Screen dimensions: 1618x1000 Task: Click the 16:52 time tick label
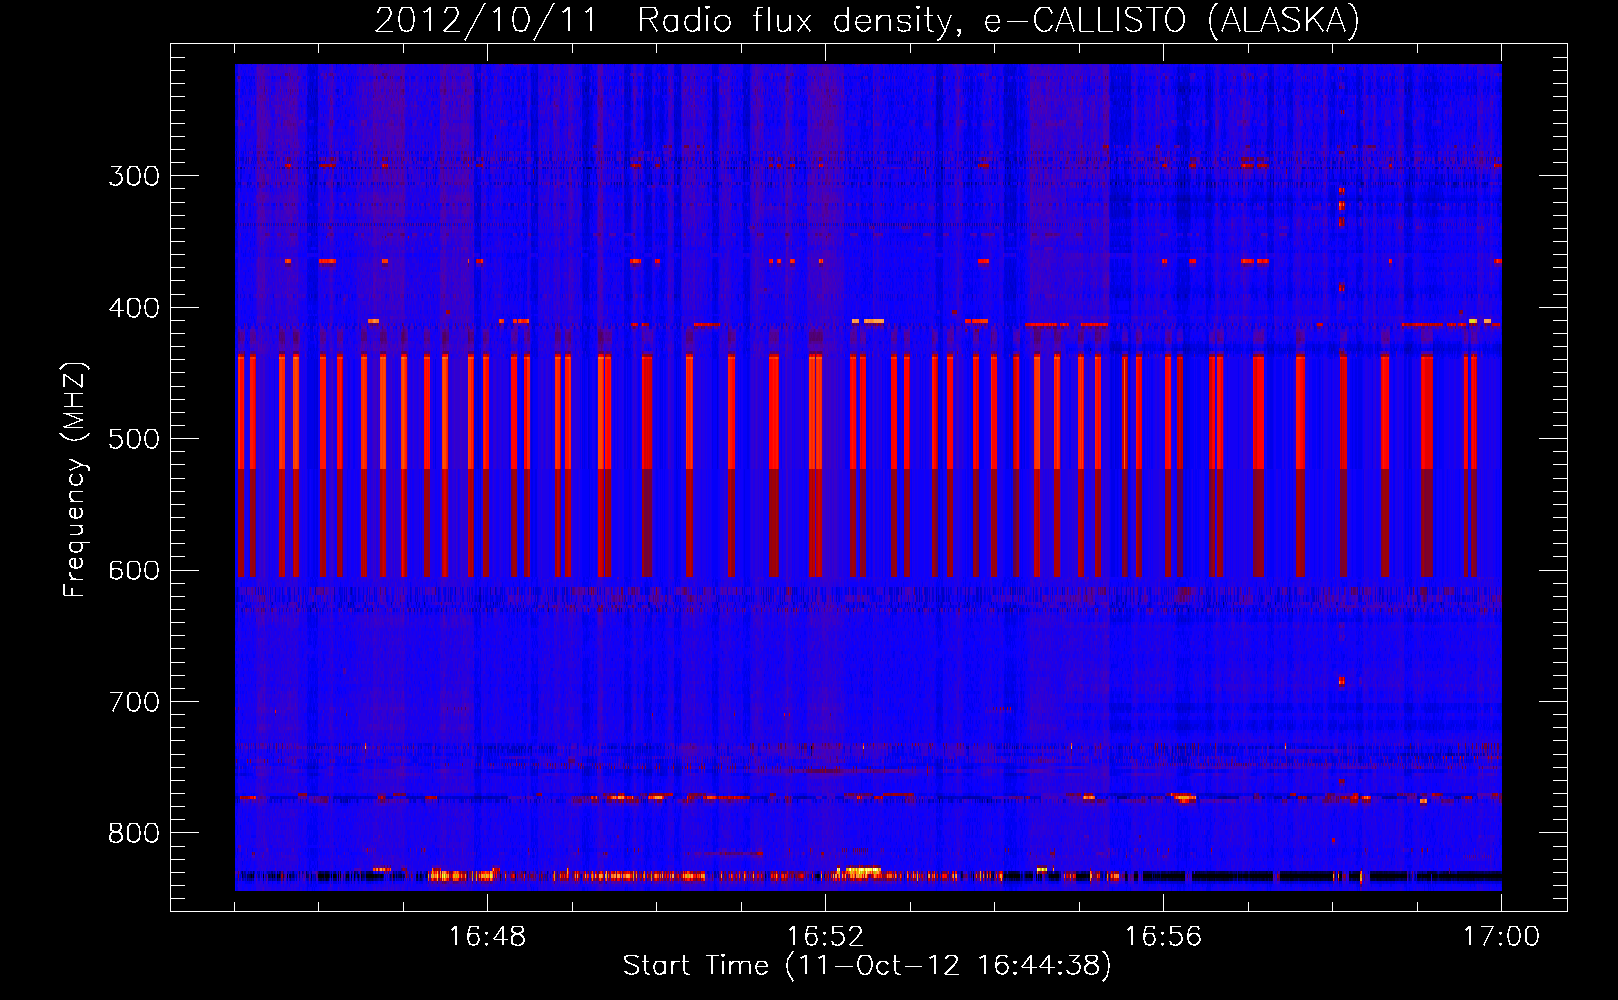click(825, 937)
